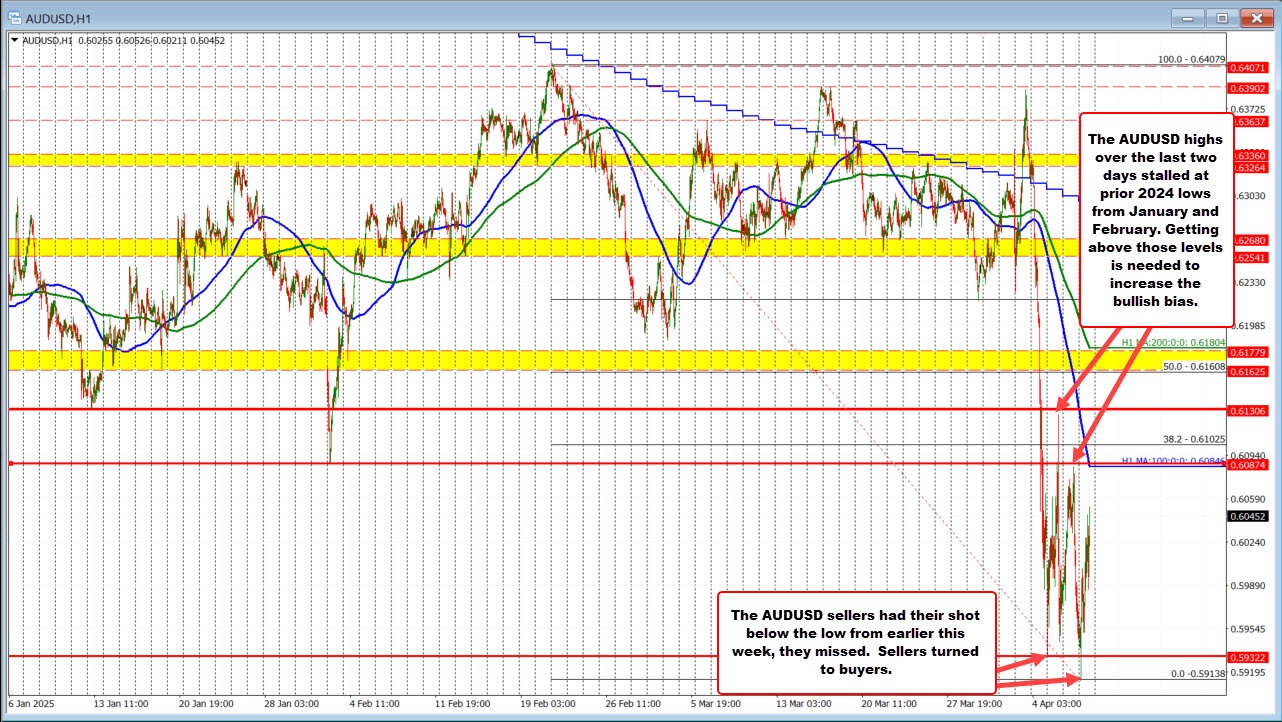The height and width of the screenshot is (722, 1282).
Task: Select the red price label 0.61306
Action: [1251, 411]
